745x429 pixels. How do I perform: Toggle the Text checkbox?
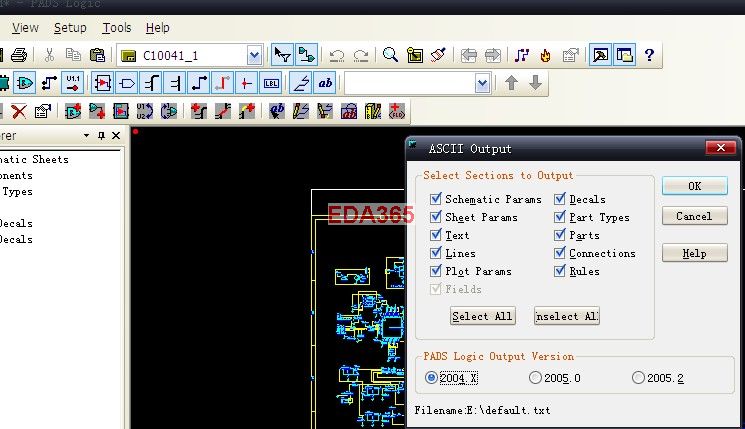[436, 235]
